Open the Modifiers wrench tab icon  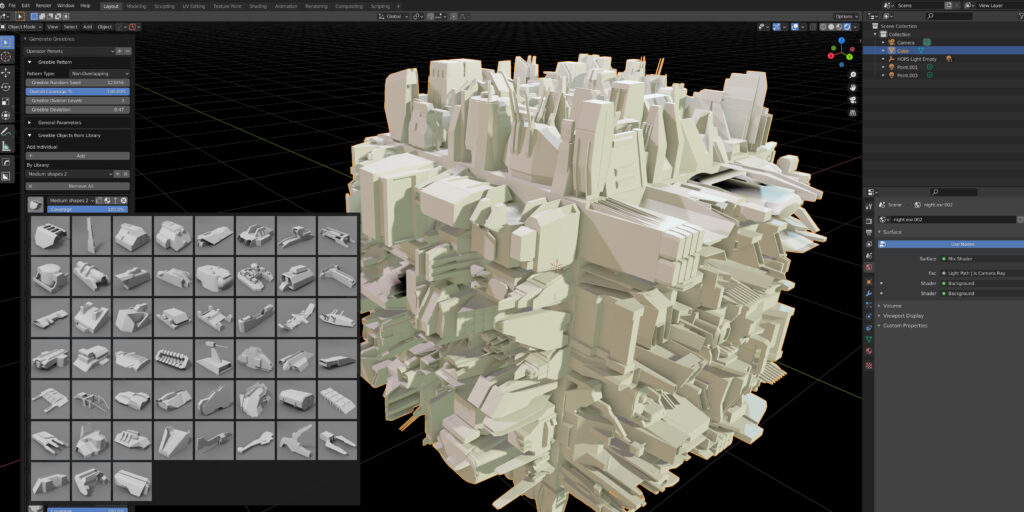coord(869,293)
